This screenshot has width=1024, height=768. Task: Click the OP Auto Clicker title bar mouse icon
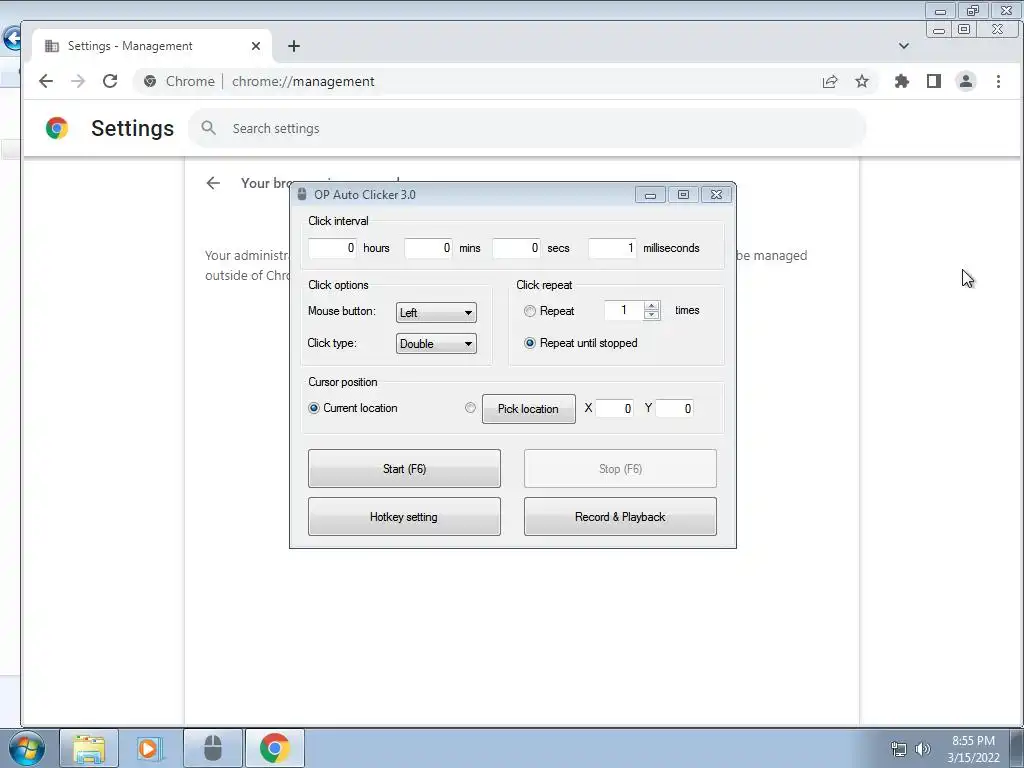(x=302, y=194)
